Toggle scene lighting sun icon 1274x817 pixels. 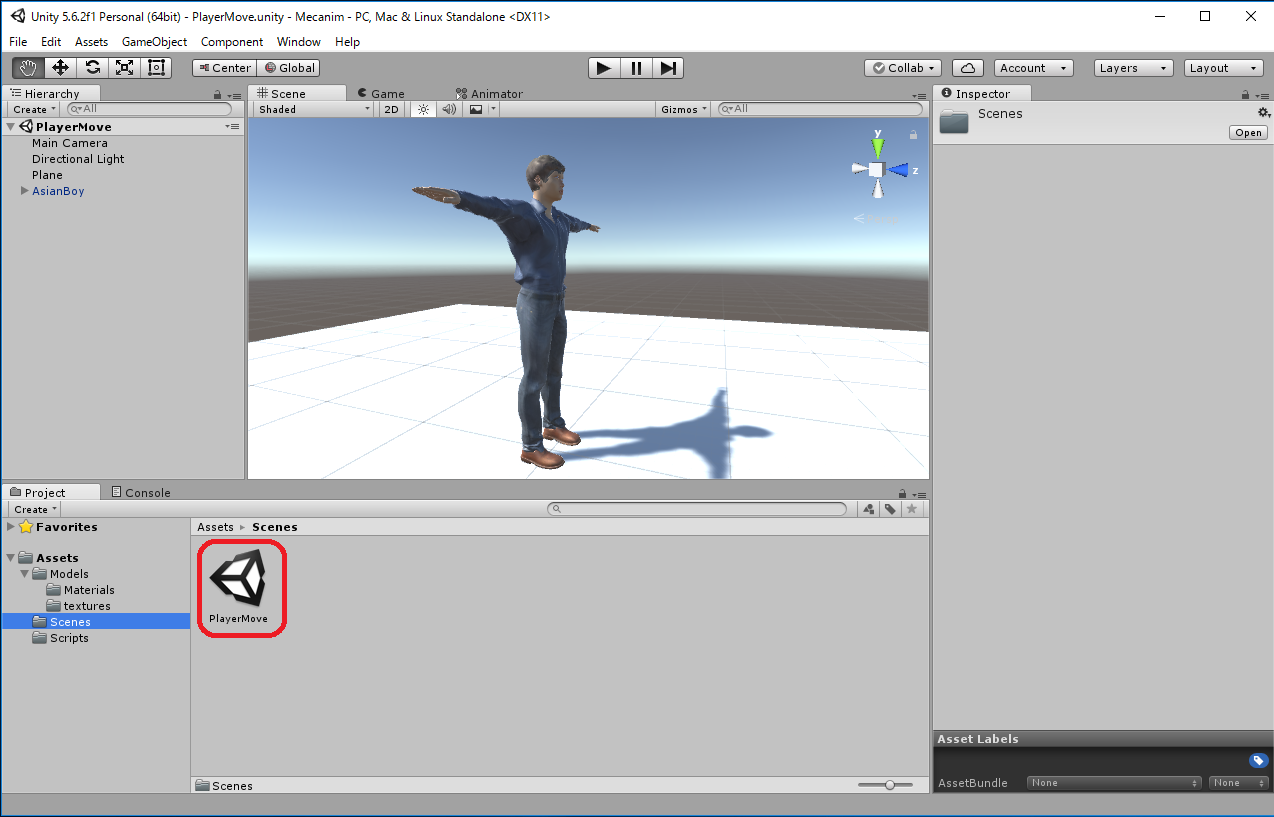click(x=423, y=109)
